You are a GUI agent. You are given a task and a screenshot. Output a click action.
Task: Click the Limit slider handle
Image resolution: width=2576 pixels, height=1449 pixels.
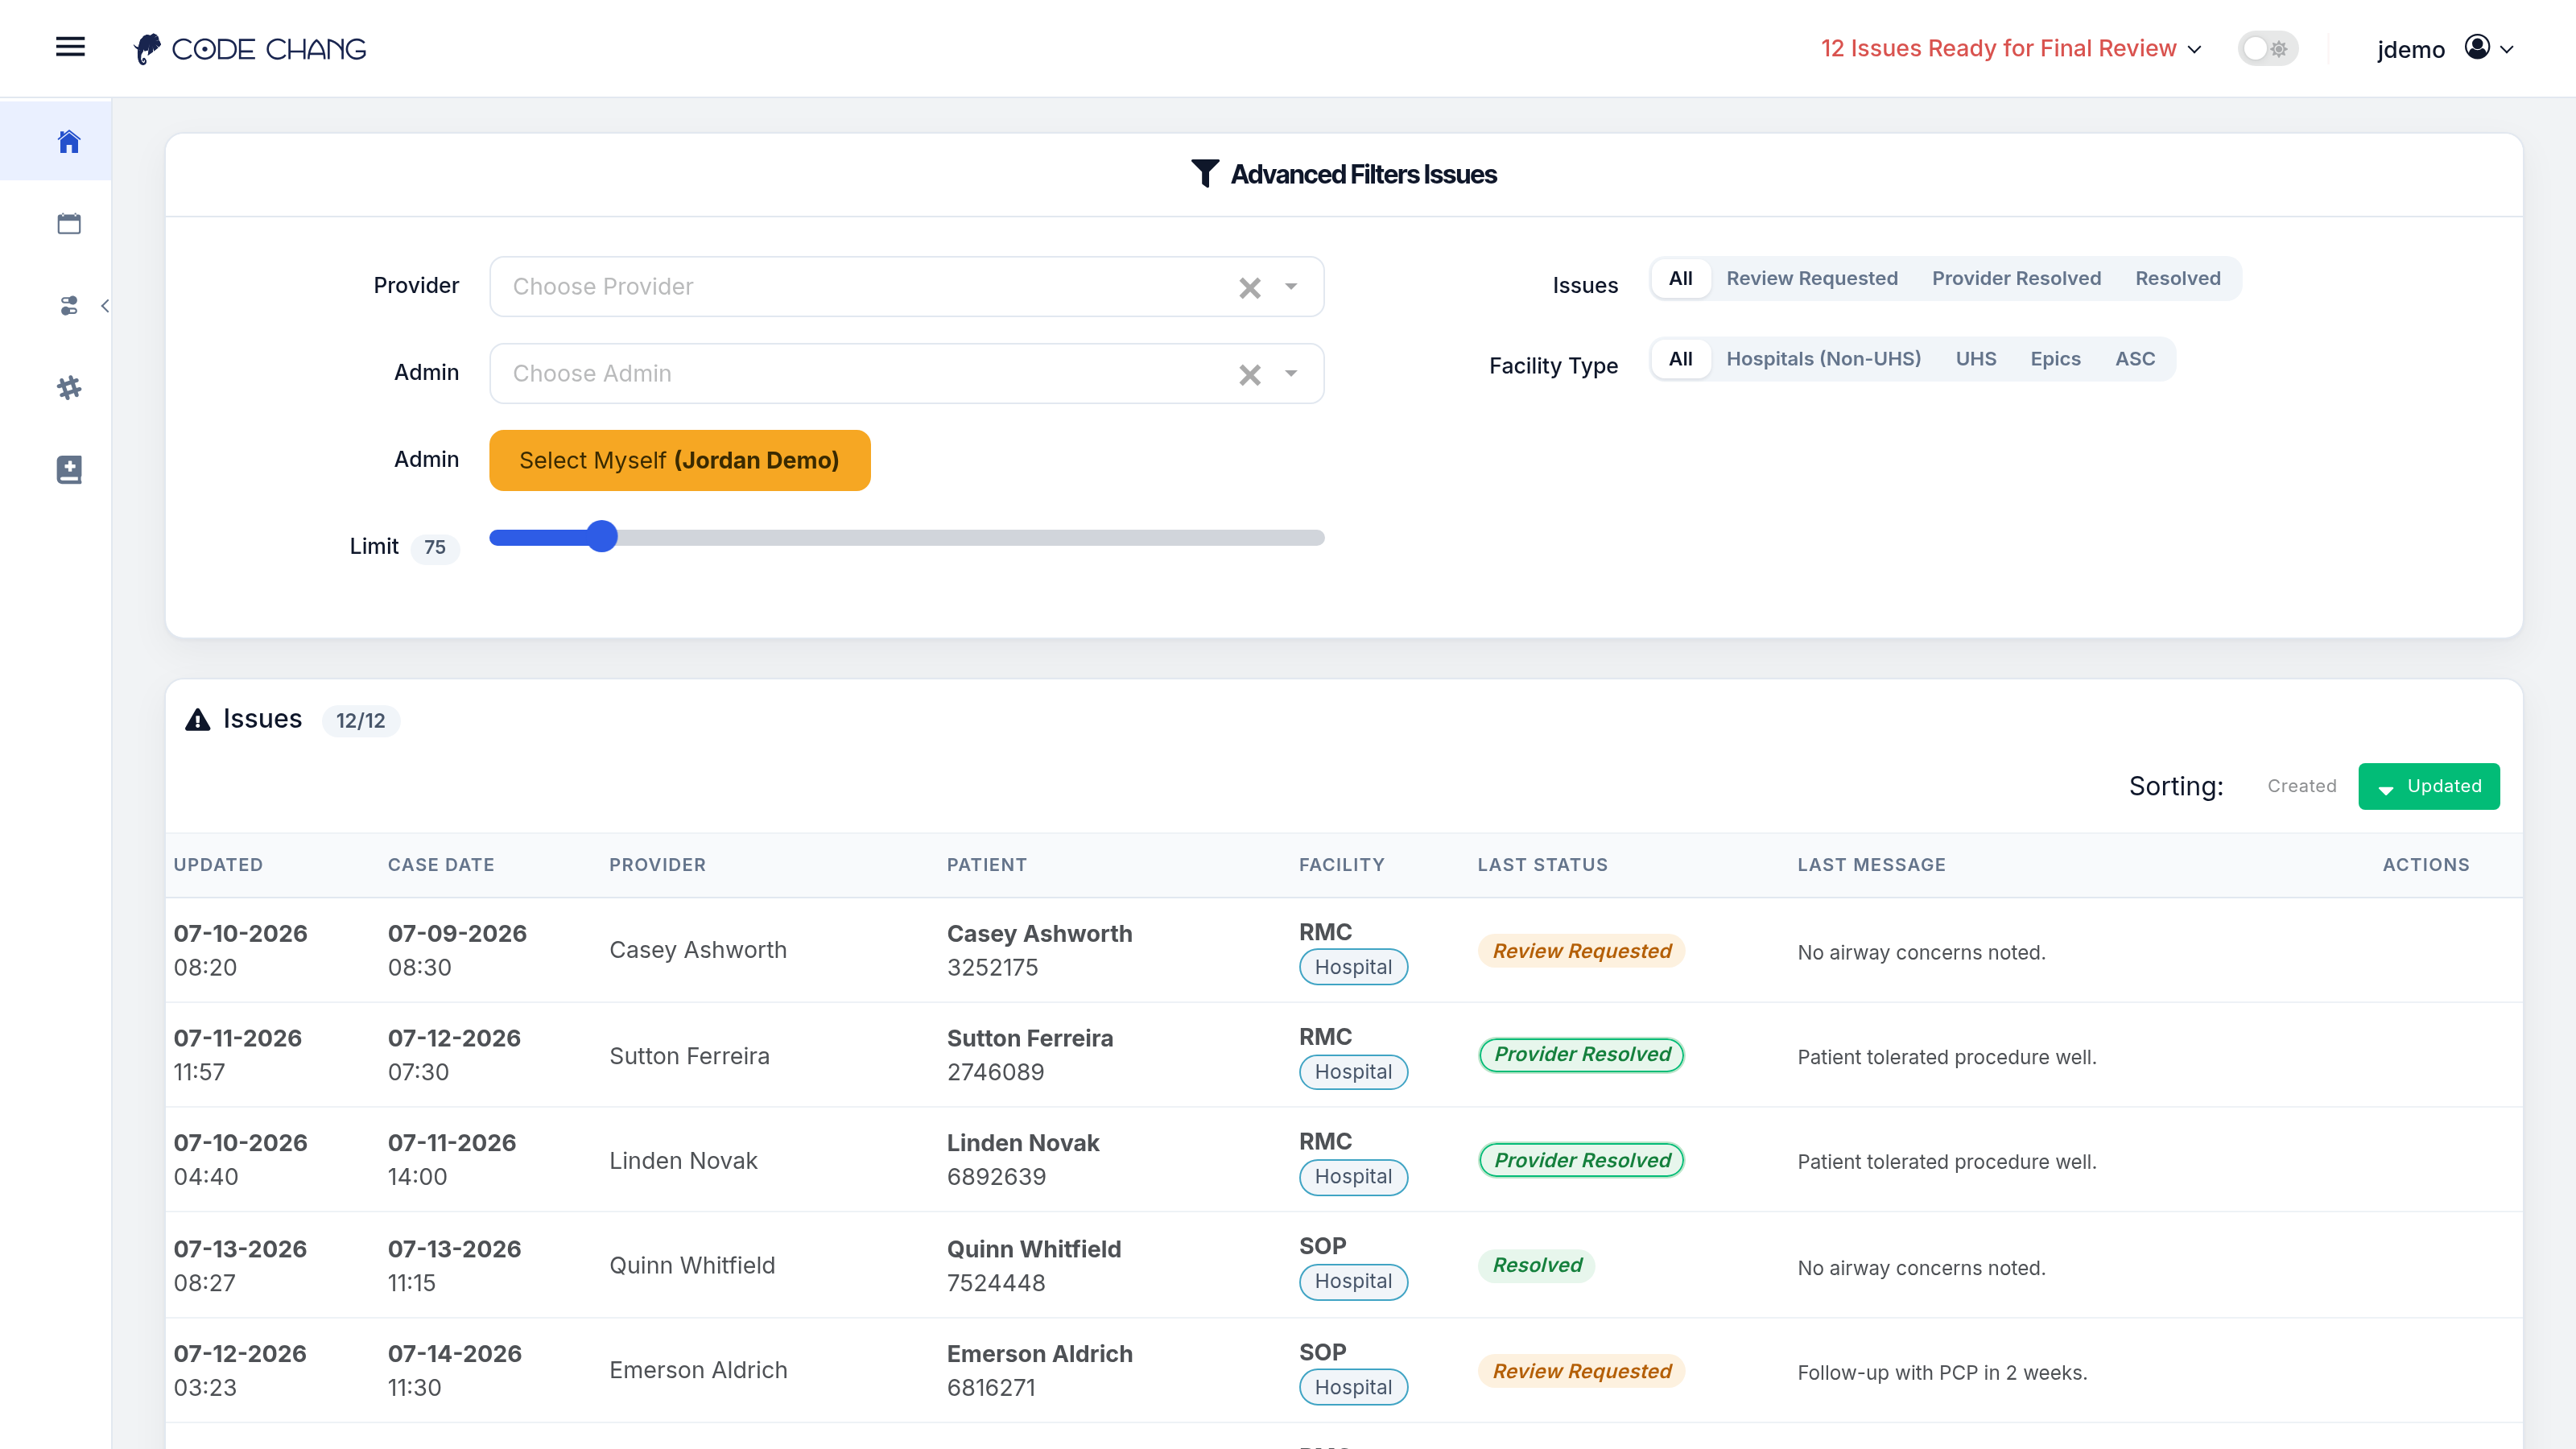(x=601, y=537)
